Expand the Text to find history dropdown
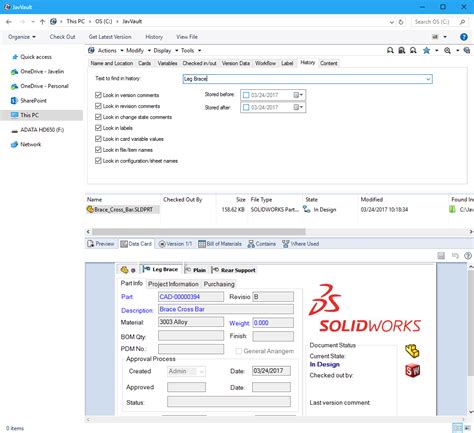This screenshot has height=433, width=474. click(428, 79)
